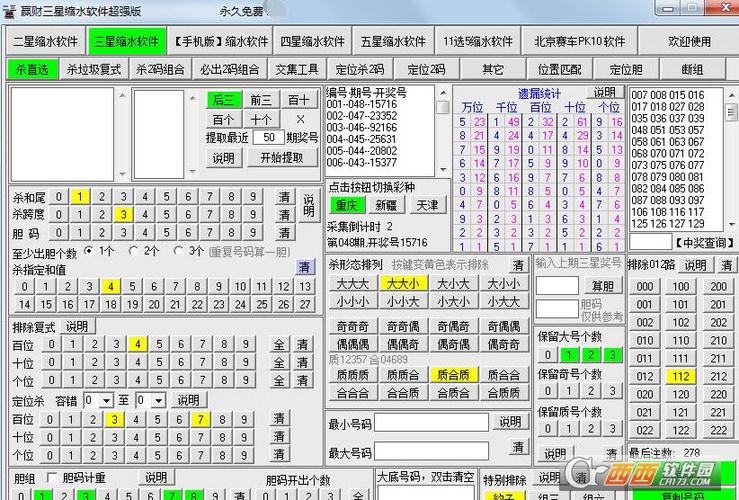The width and height of the screenshot is (739, 500).
Task: Select the 11选5缩水软件 tab
Action: (x=477, y=41)
